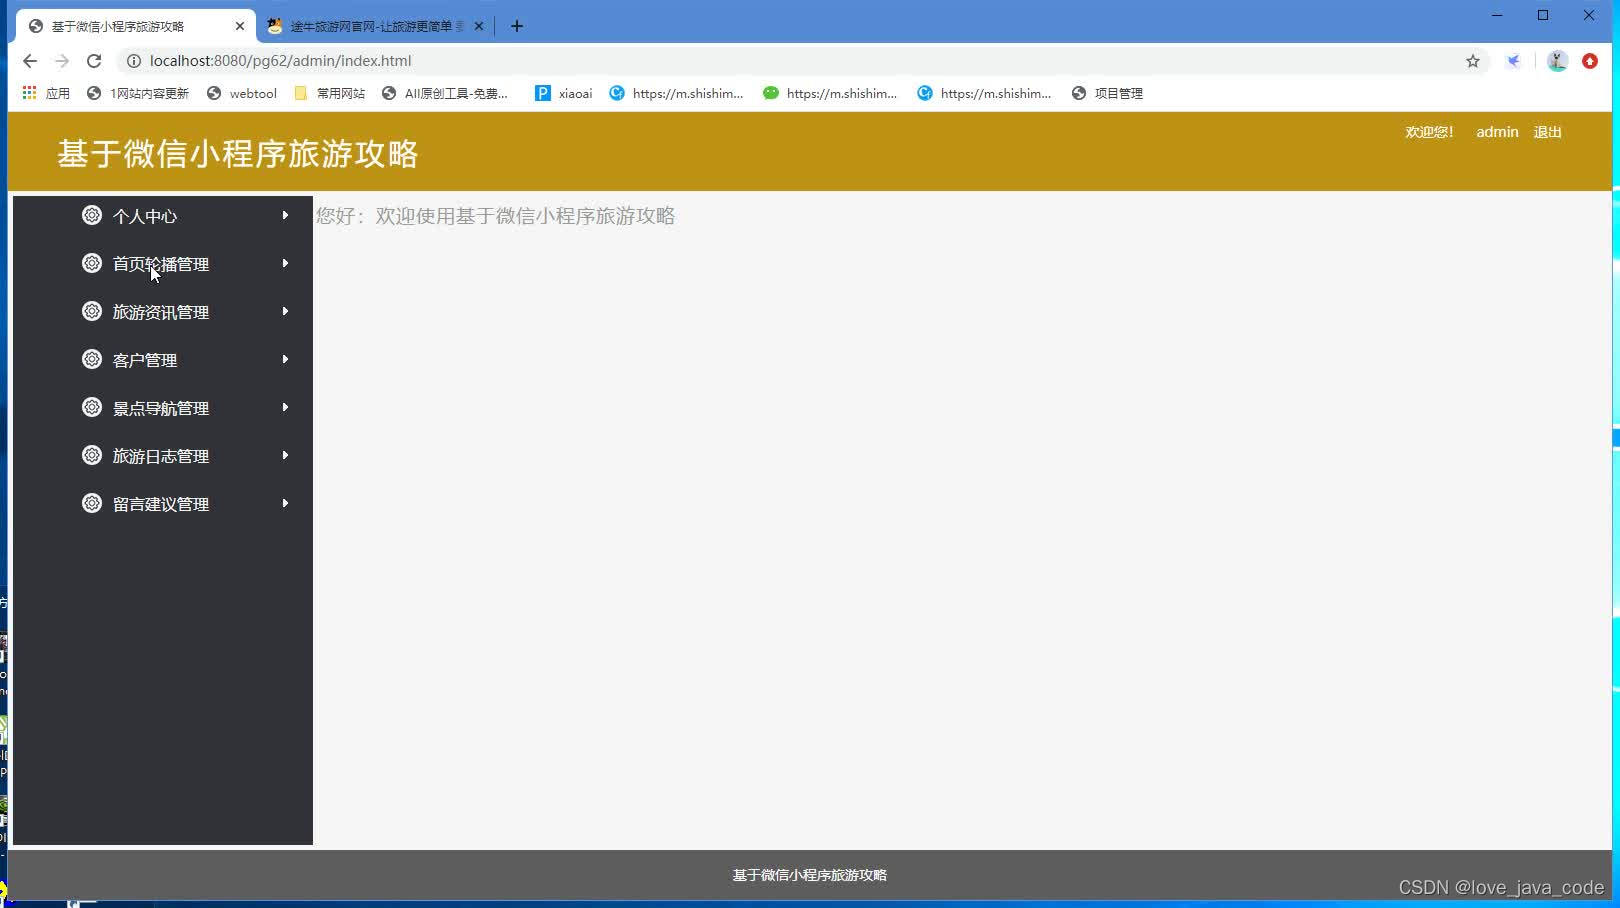Click the page reload icon
Image resolution: width=1620 pixels, height=908 pixels.
coord(94,61)
